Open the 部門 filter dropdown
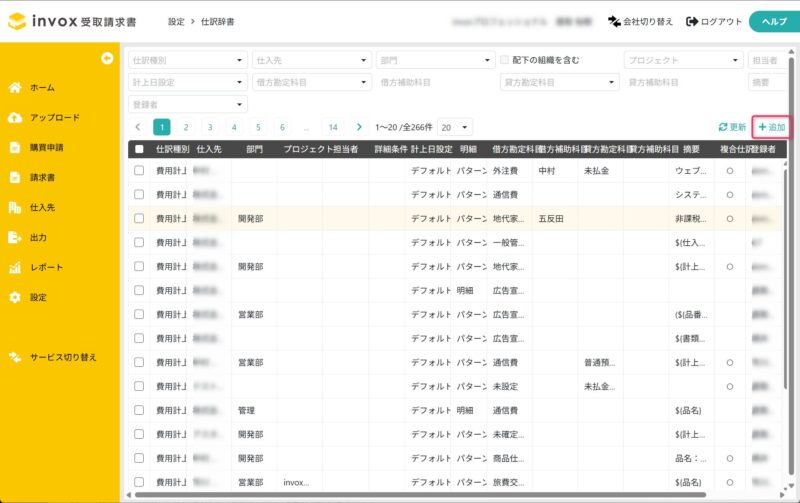 tap(436, 60)
